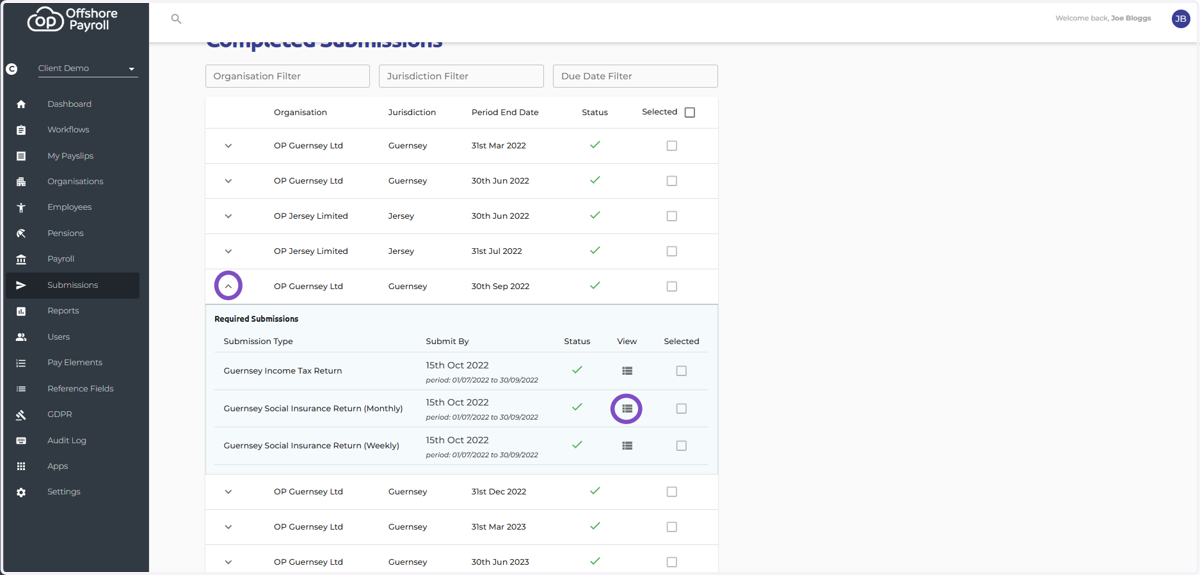
Task: Select the 31st Dec 2022 row checkbox
Action: click(672, 492)
